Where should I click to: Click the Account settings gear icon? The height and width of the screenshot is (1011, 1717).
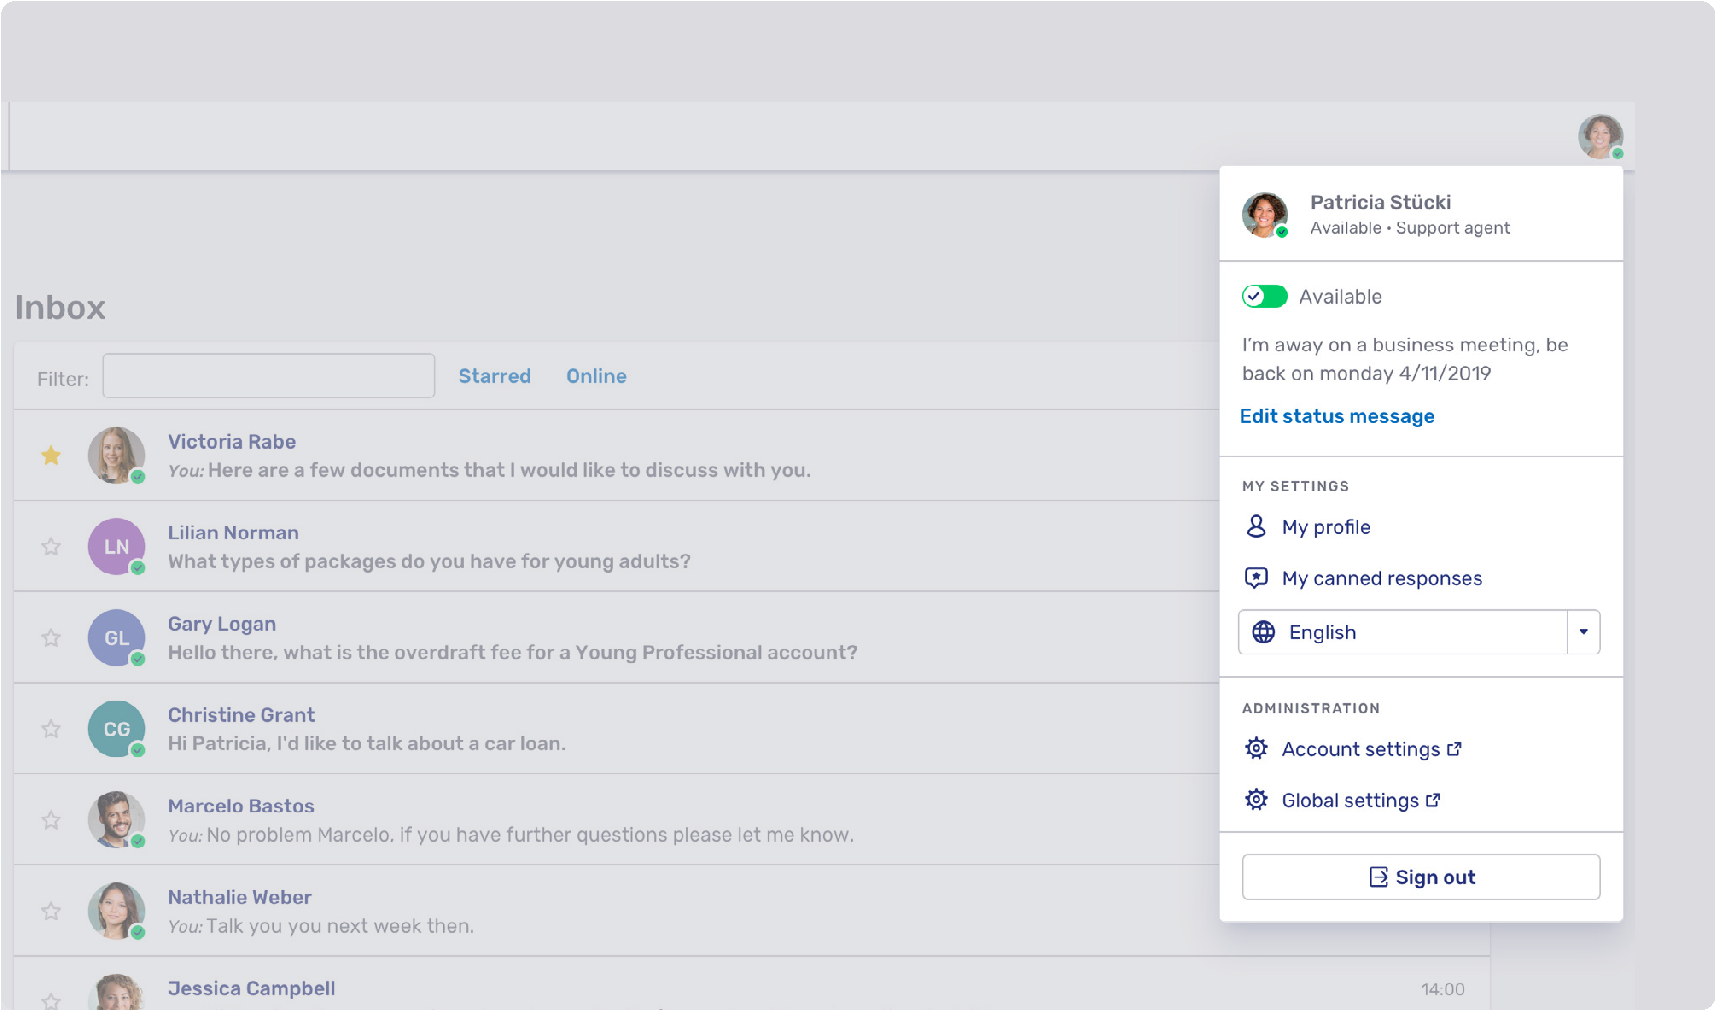click(x=1256, y=749)
